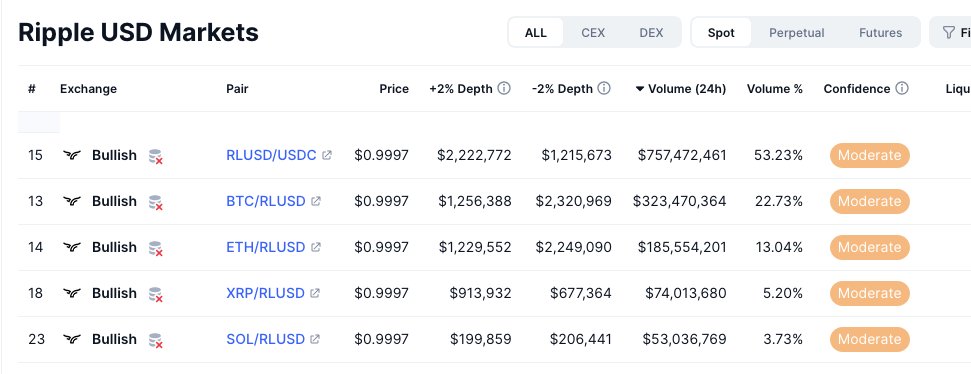Open the RLUSD/USDC pair link

click(271, 155)
